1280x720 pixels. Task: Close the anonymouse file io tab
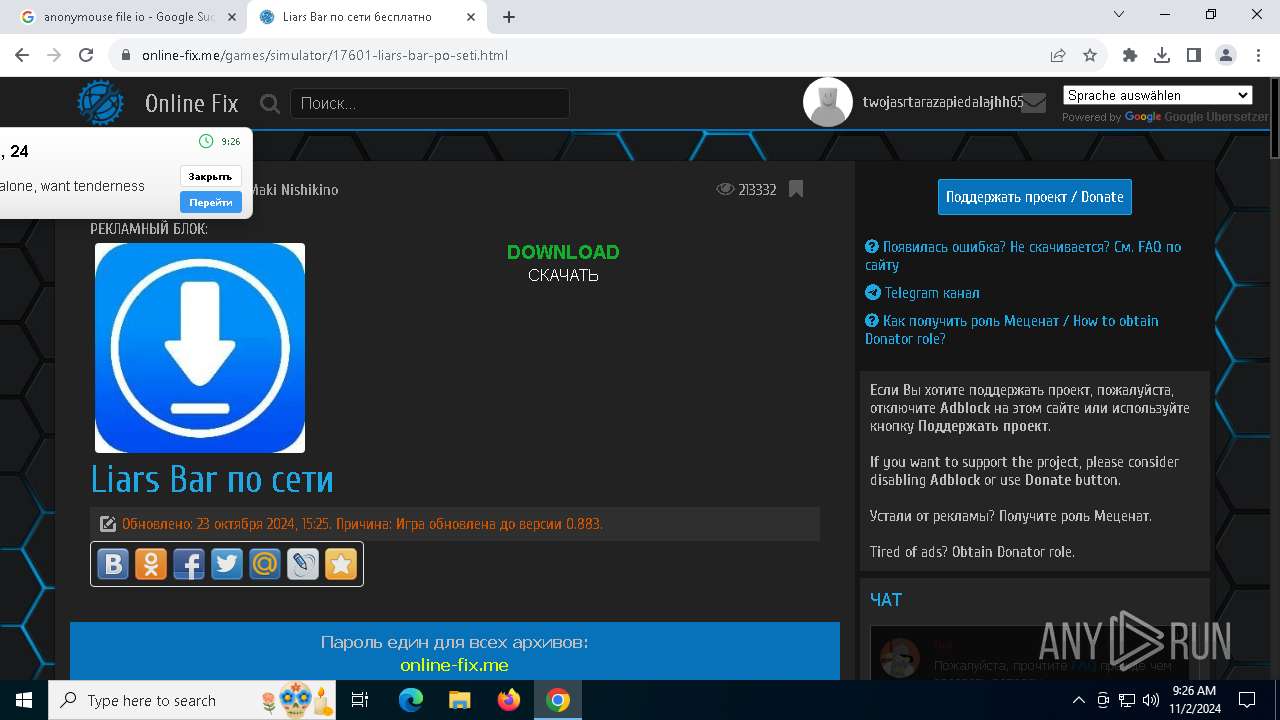[x=232, y=17]
